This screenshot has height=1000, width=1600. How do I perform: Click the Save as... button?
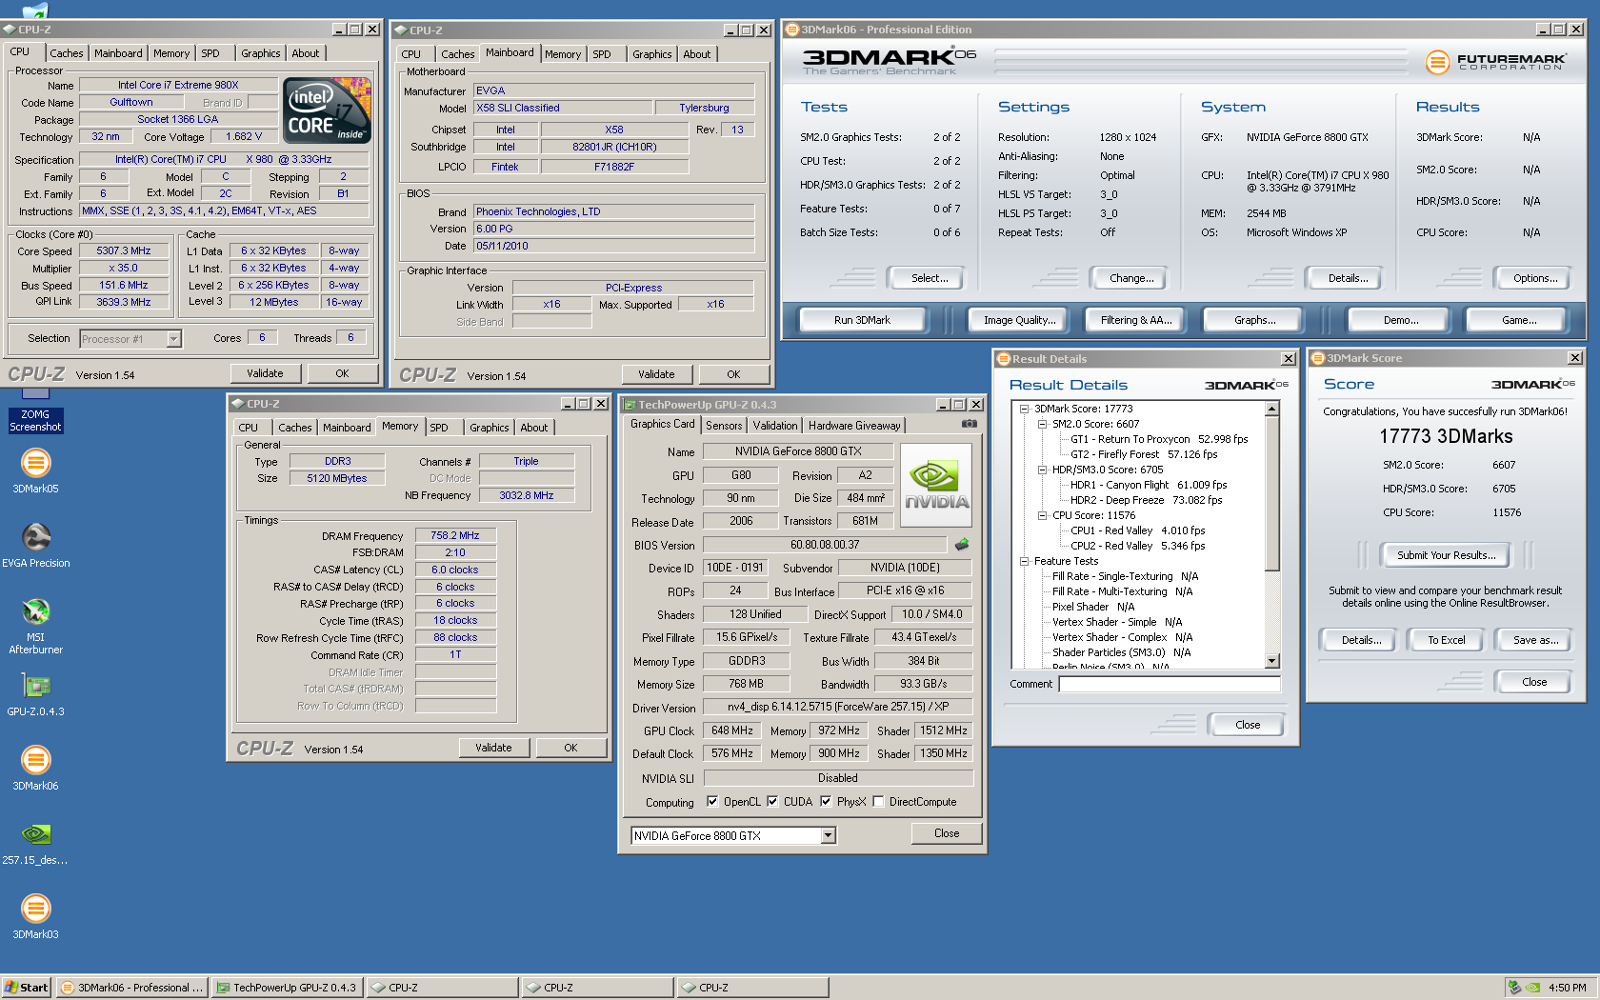(1535, 640)
